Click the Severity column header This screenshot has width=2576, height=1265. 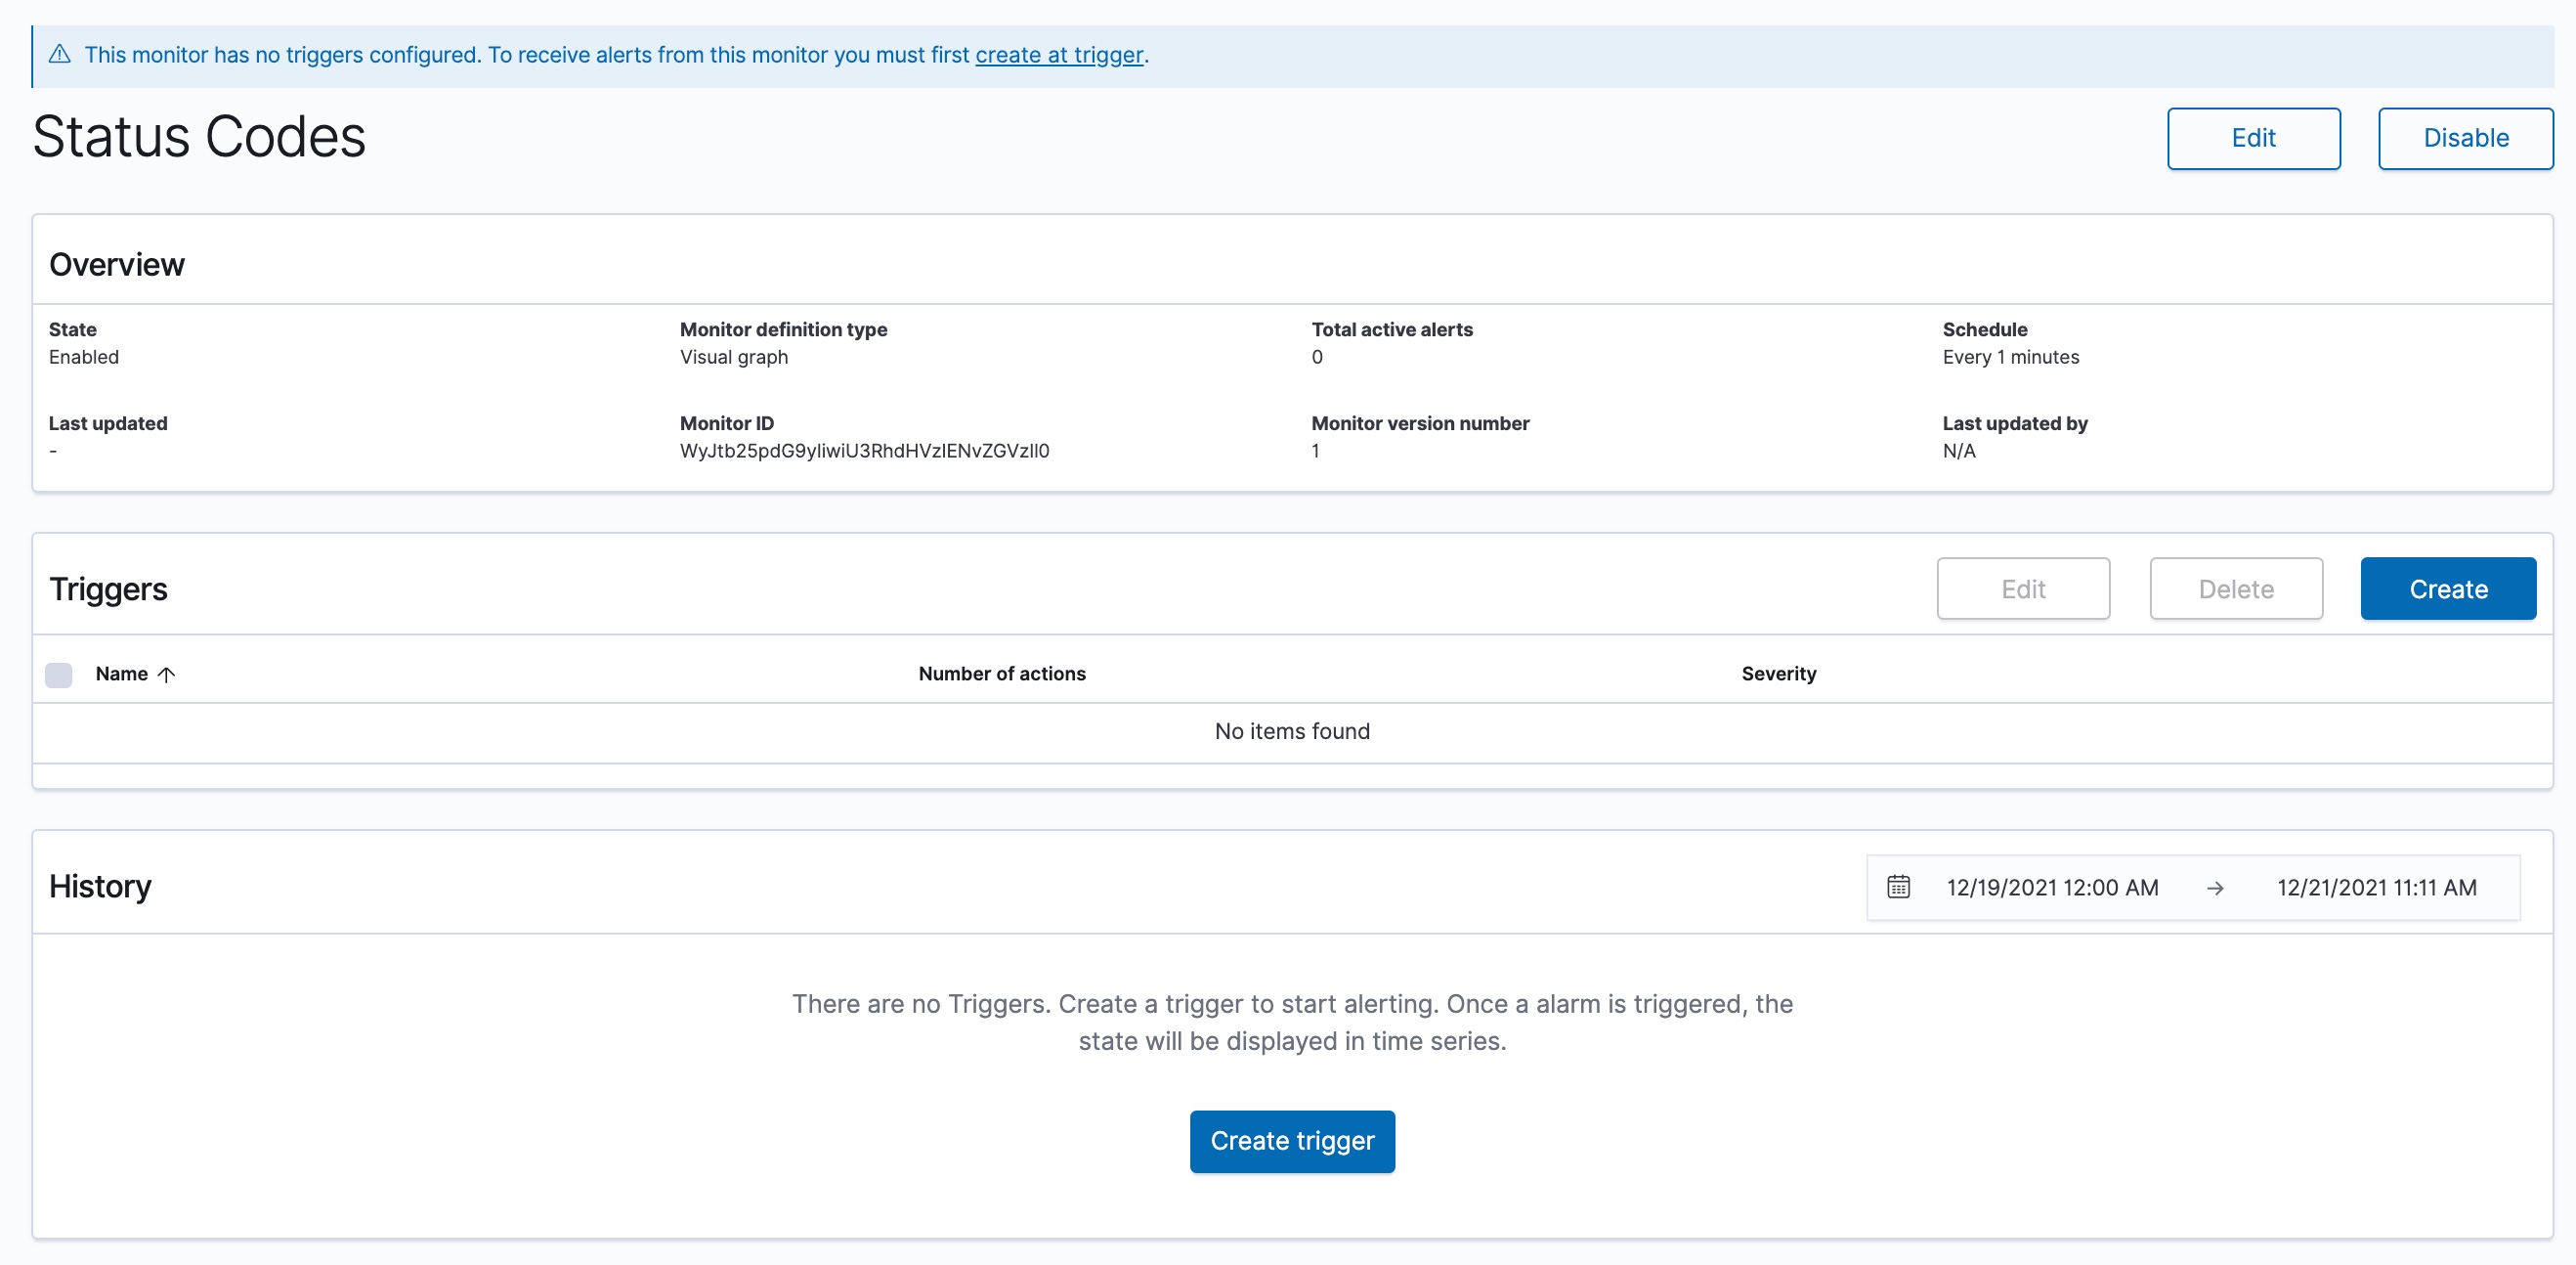[x=1778, y=674]
